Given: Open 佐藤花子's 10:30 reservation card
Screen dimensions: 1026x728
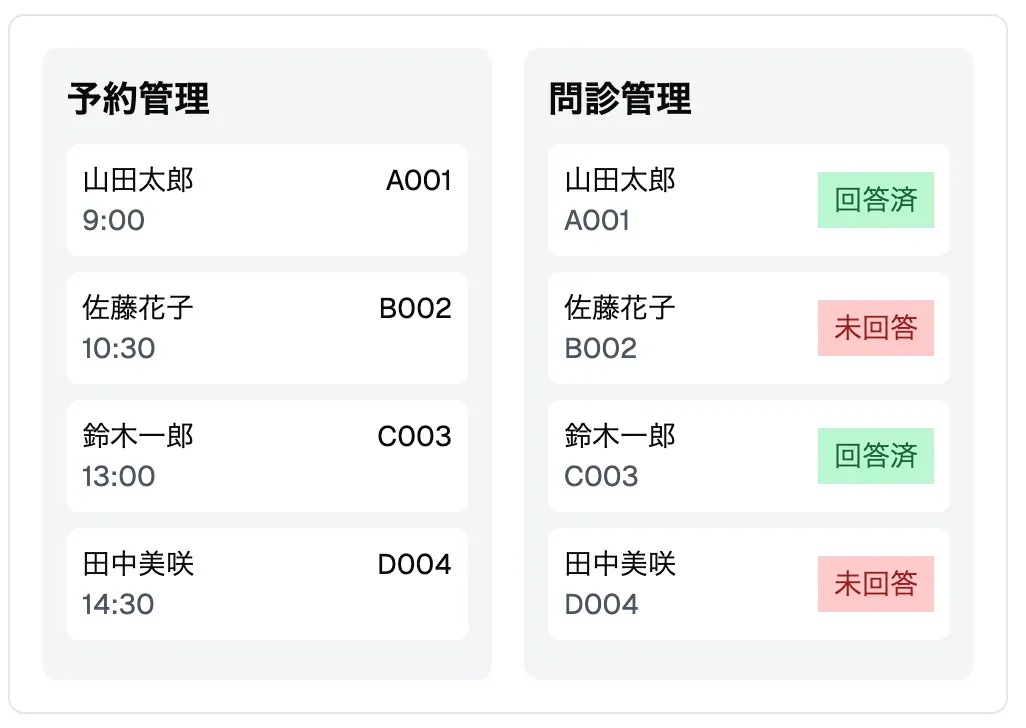Looking at the screenshot, I should [x=267, y=328].
